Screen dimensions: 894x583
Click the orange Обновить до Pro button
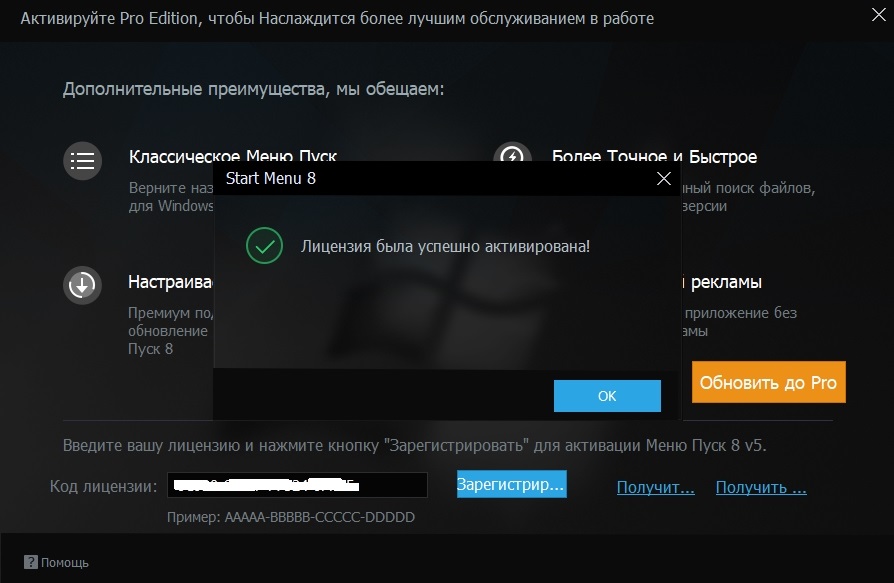coord(769,382)
